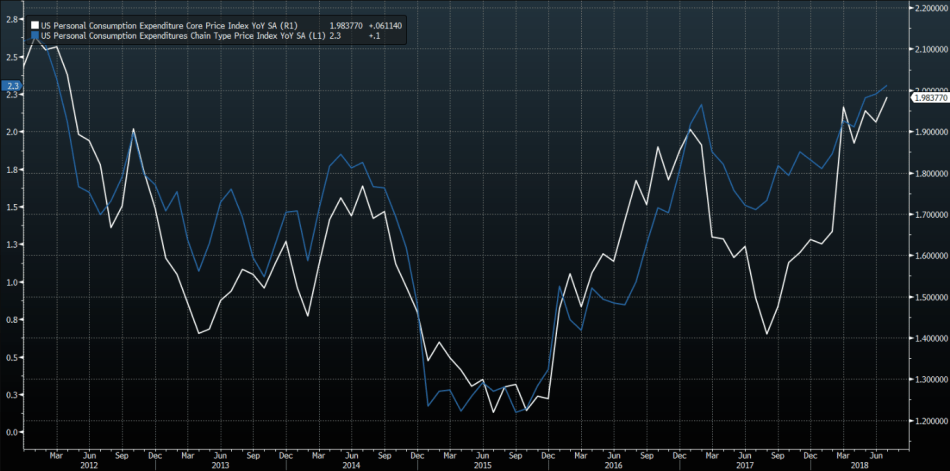
Task: Click the 2.200000 label on the right axis
Action: 931,8
